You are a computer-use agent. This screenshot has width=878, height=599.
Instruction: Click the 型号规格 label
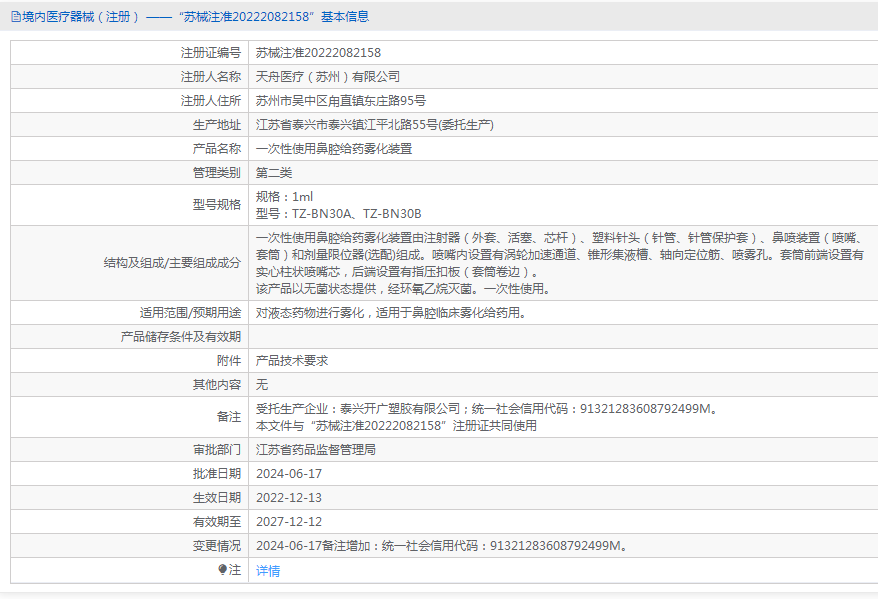pos(217,205)
